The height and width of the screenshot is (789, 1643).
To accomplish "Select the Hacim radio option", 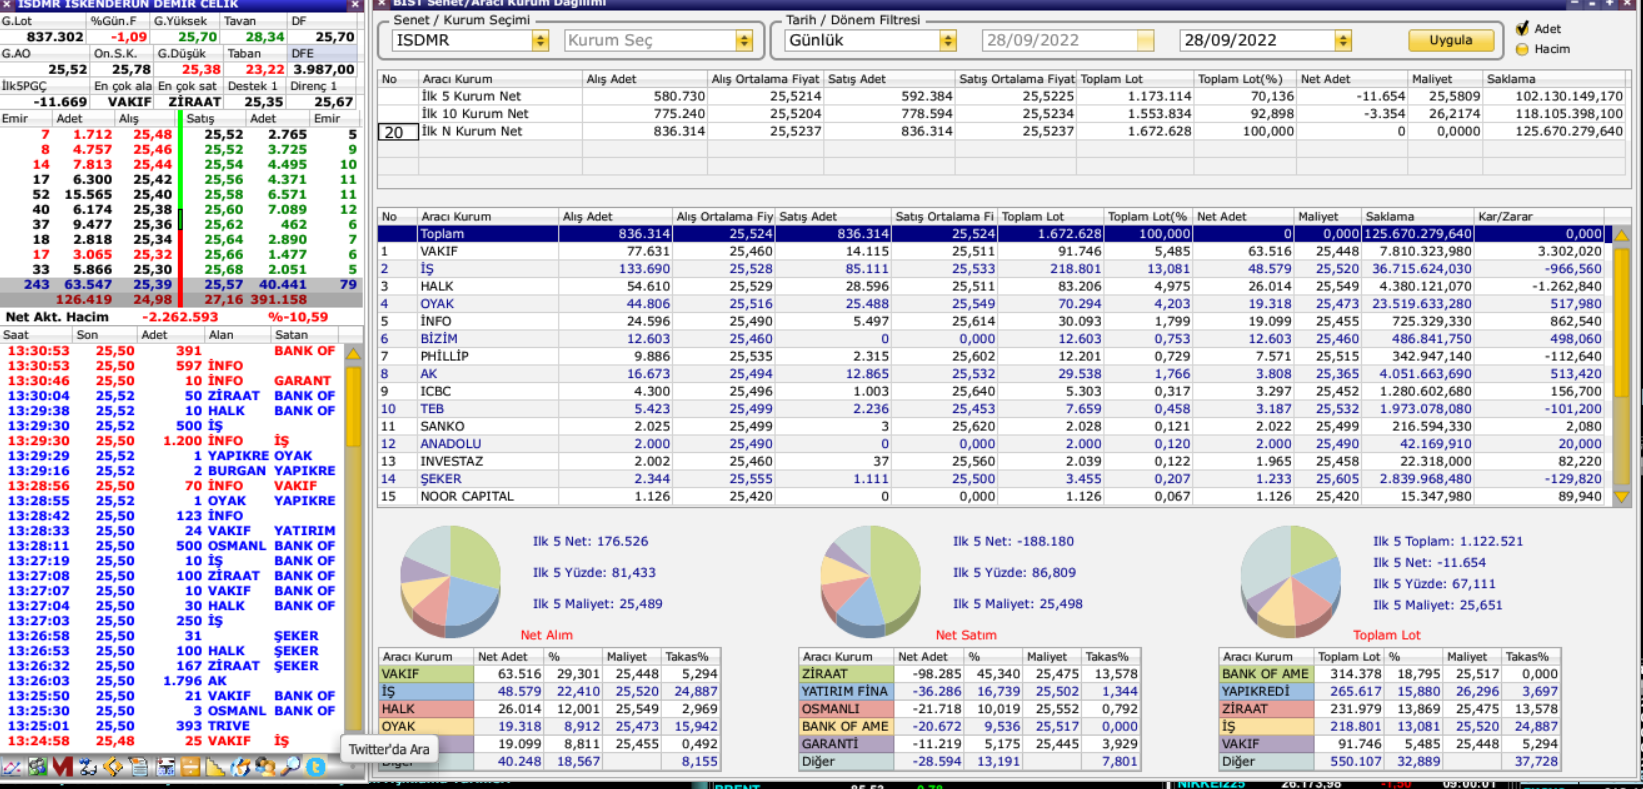I will point(1522,49).
